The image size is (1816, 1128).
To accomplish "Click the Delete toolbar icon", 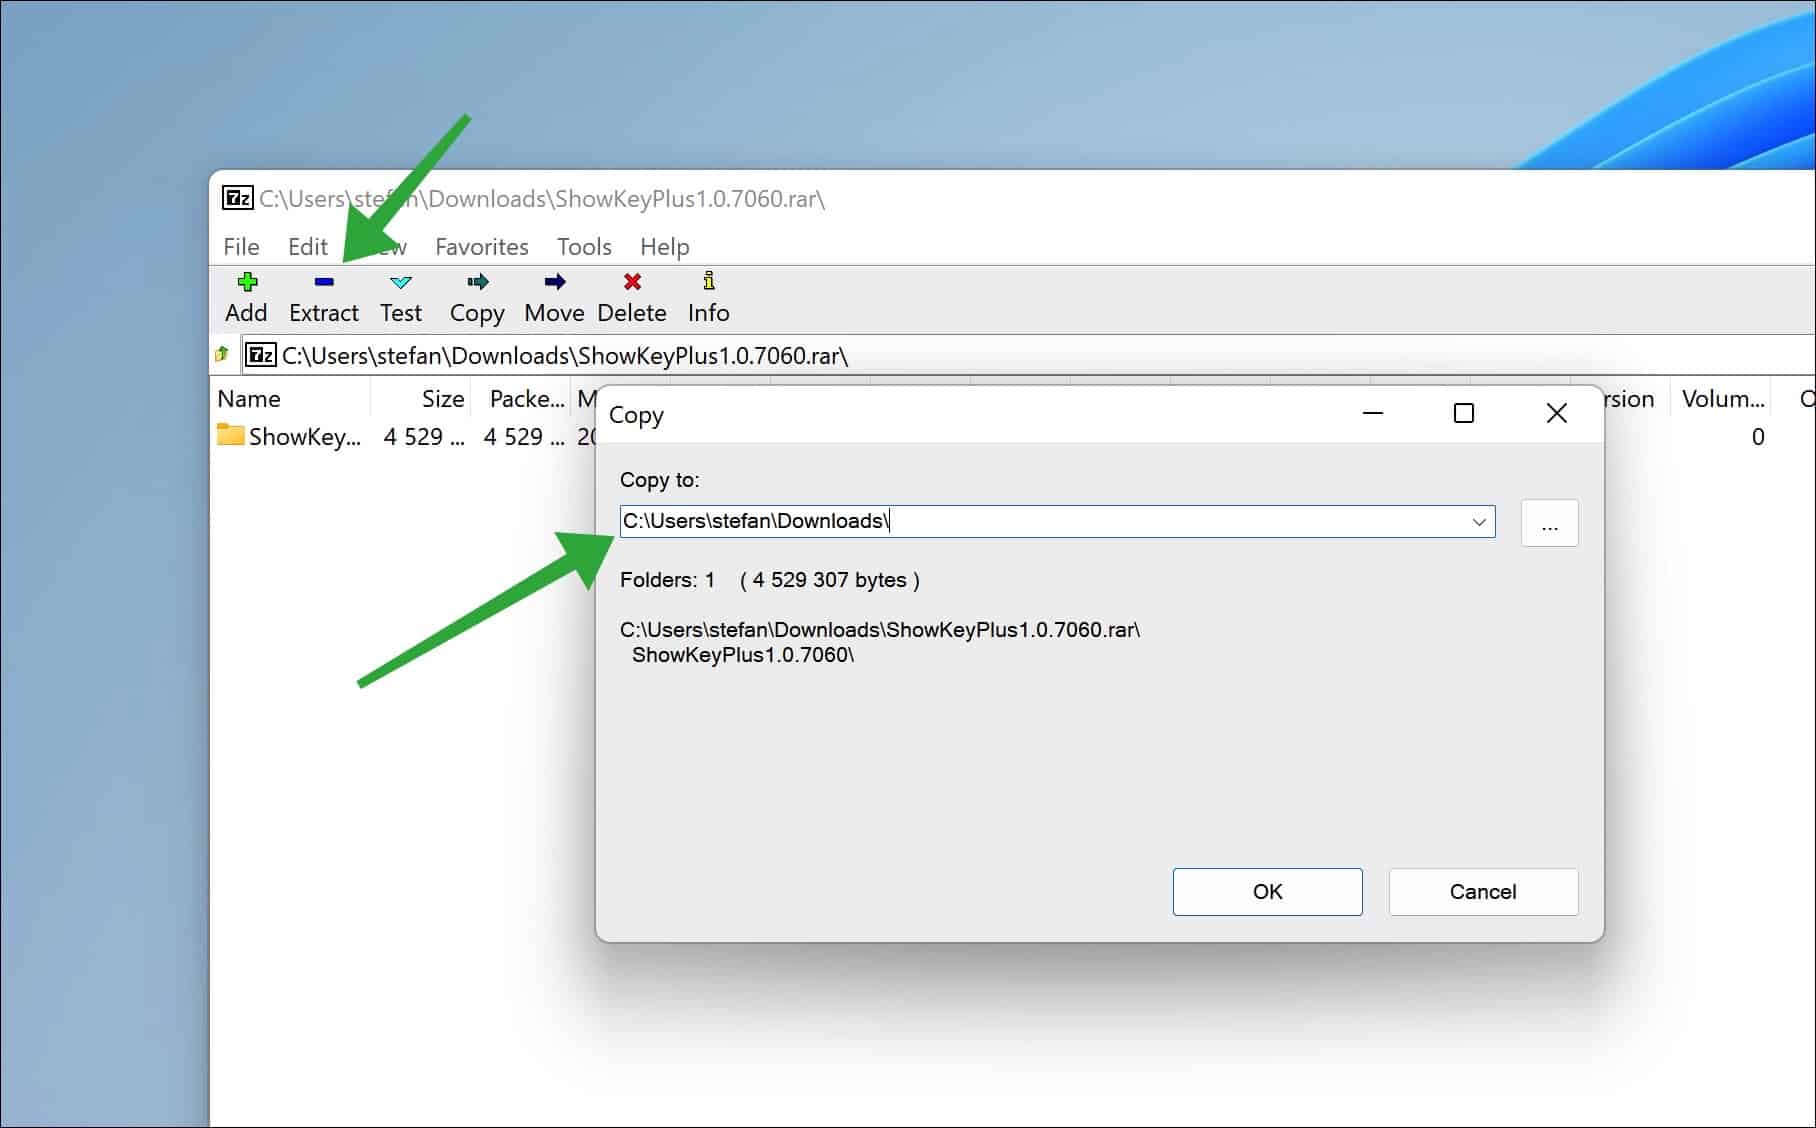I will coord(631,295).
